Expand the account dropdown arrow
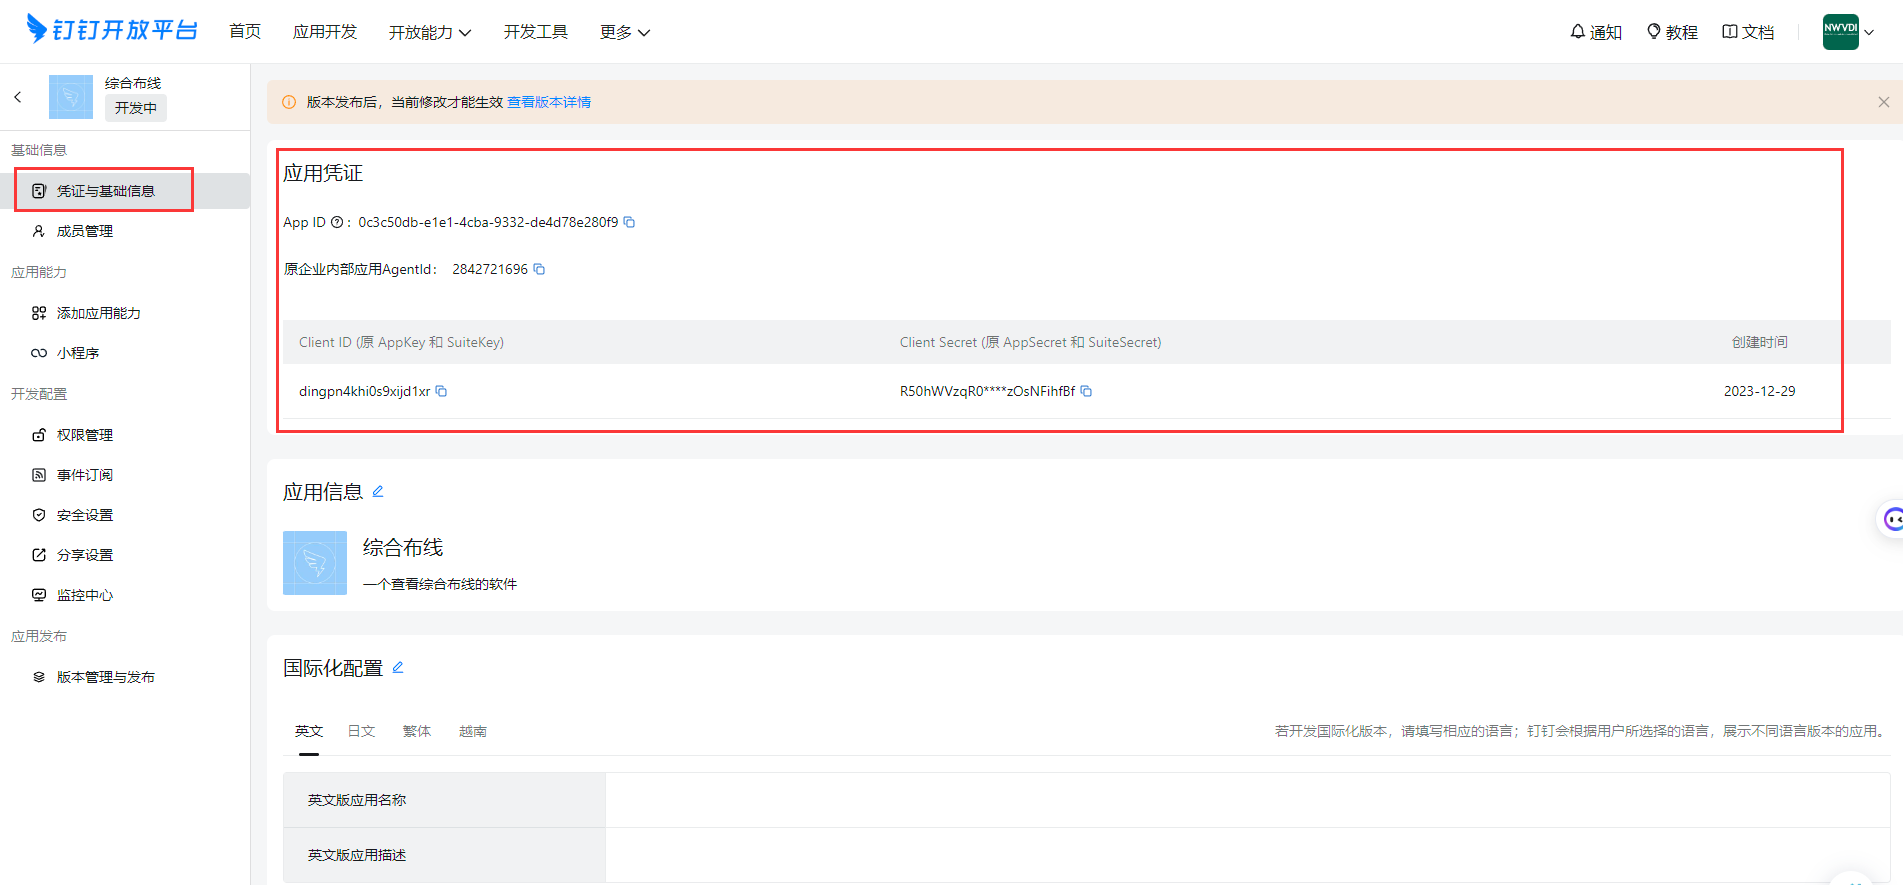 (x=1869, y=32)
